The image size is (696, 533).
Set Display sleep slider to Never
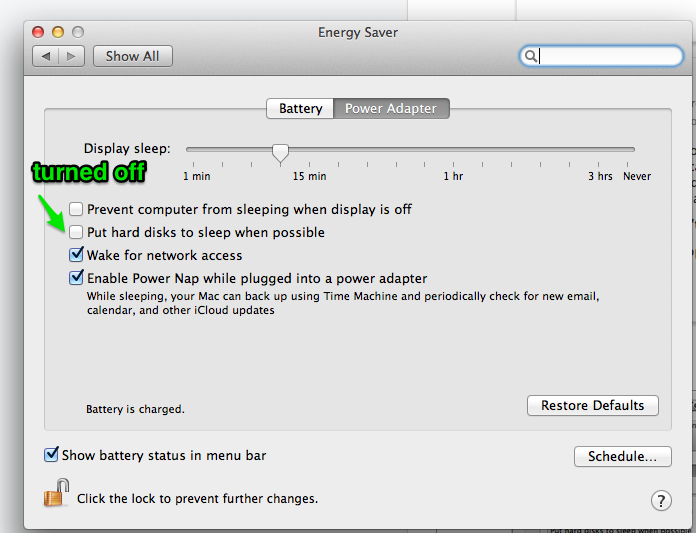pos(627,150)
